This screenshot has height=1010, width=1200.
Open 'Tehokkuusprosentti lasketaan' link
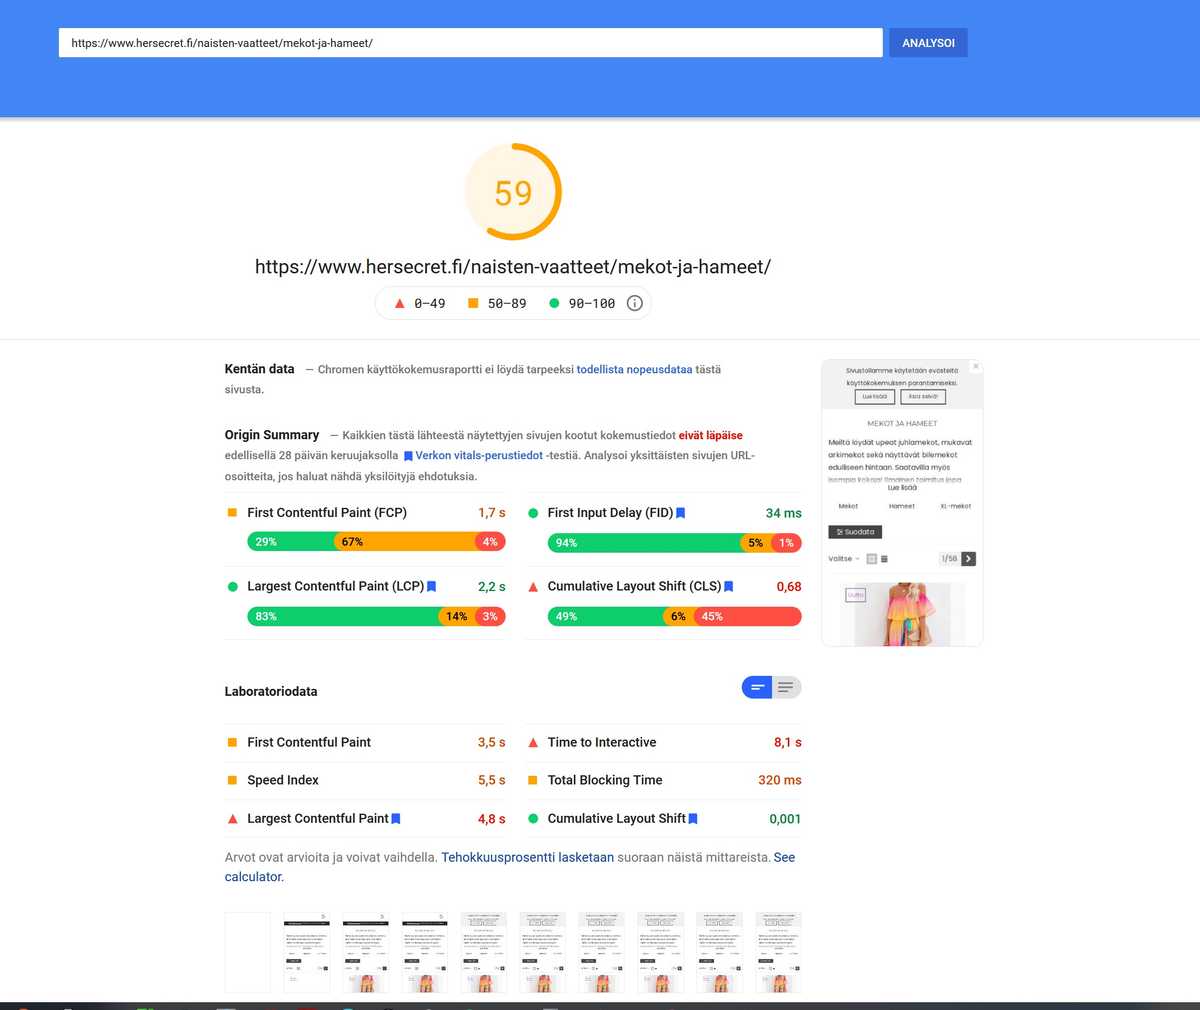click(x=527, y=857)
